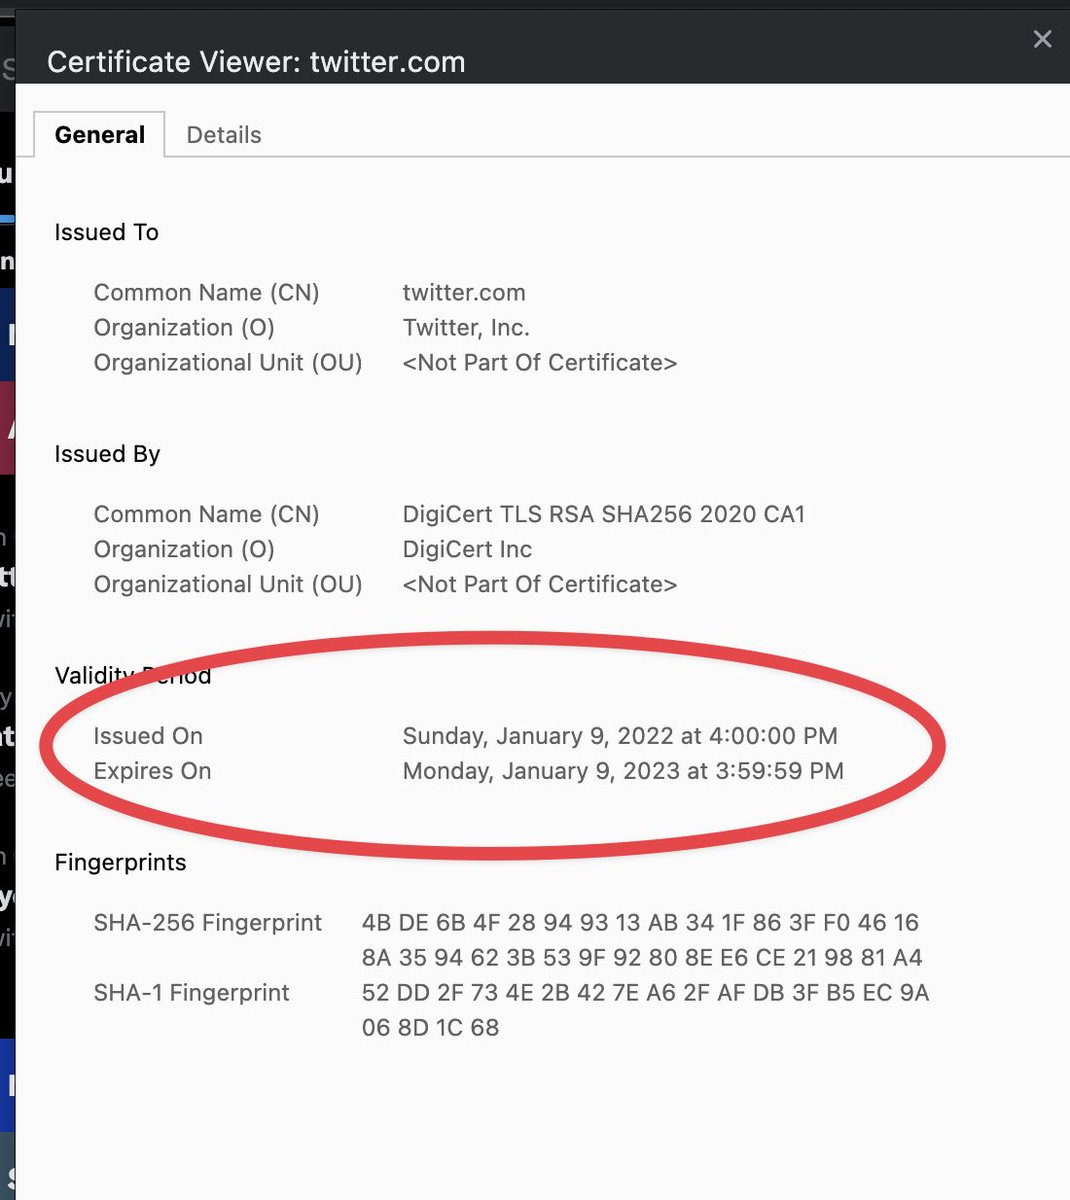Click the SHA-256 fingerprint first line
The height and width of the screenshot is (1200, 1070).
click(x=640, y=922)
